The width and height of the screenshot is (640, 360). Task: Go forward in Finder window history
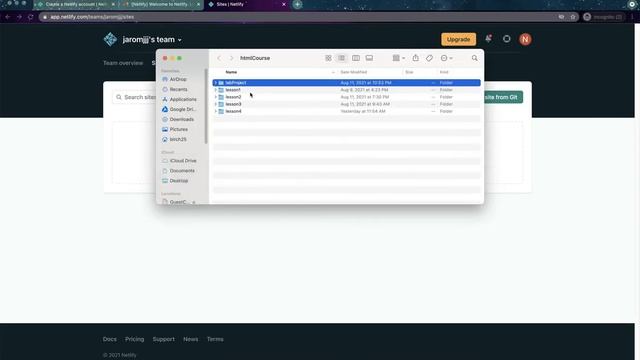click(231, 58)
